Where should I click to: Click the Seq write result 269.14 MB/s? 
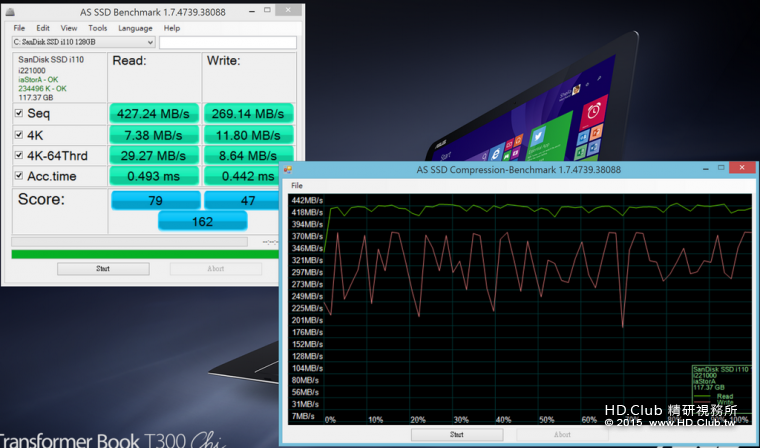pos(248,113)
